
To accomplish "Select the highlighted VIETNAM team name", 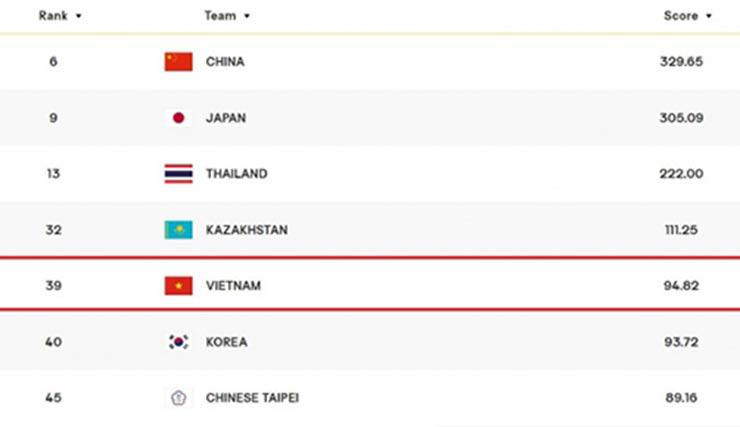I will [233, 286].
